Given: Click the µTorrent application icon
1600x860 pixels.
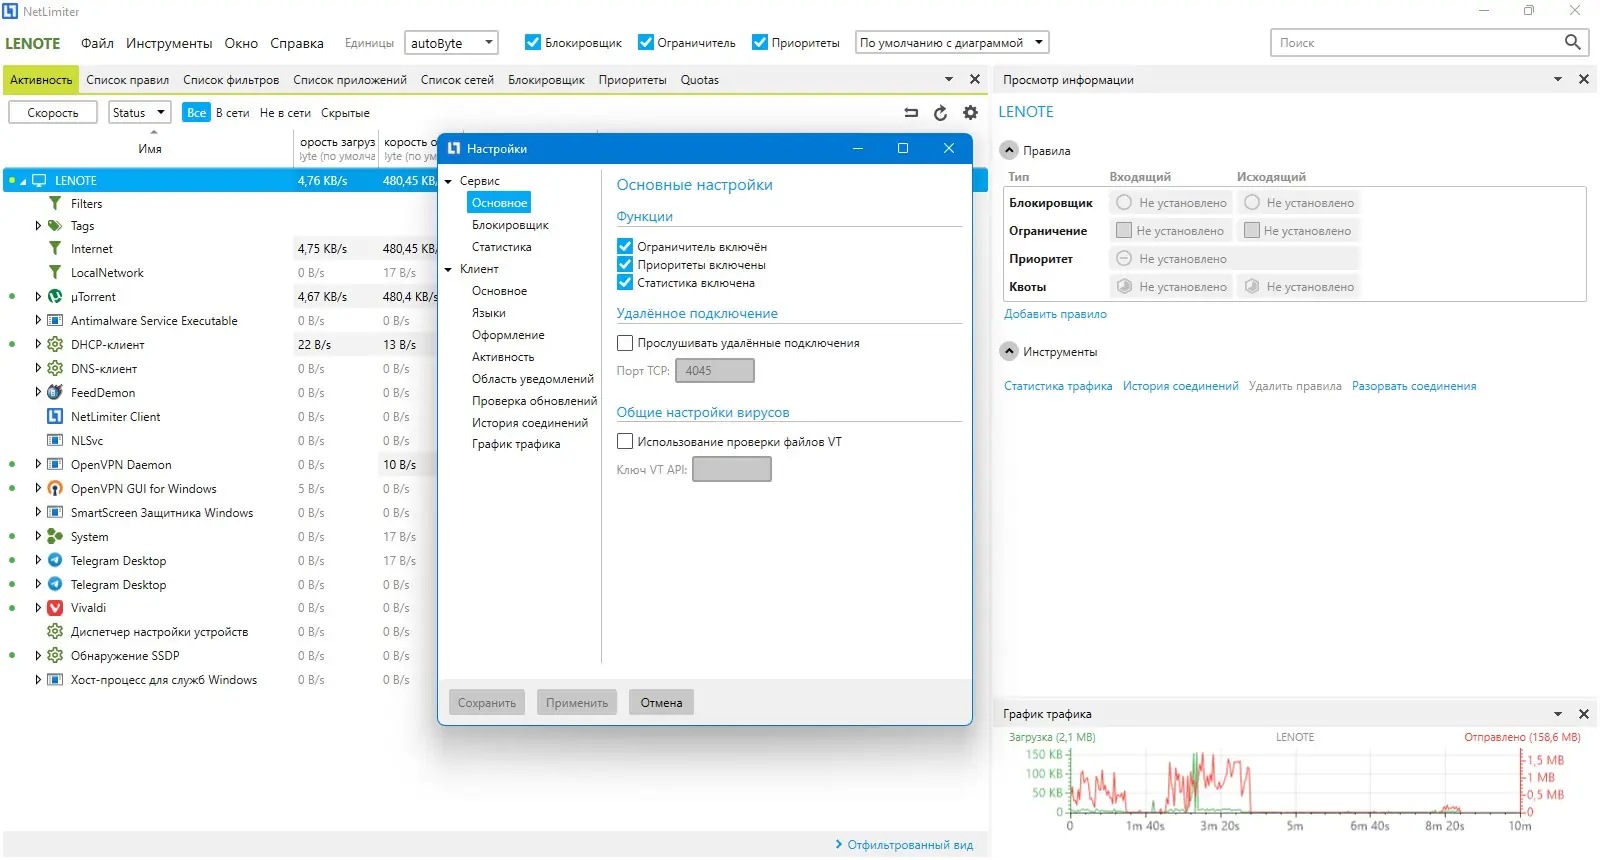Looking at the screenshot, I should [x=55, y=297].
